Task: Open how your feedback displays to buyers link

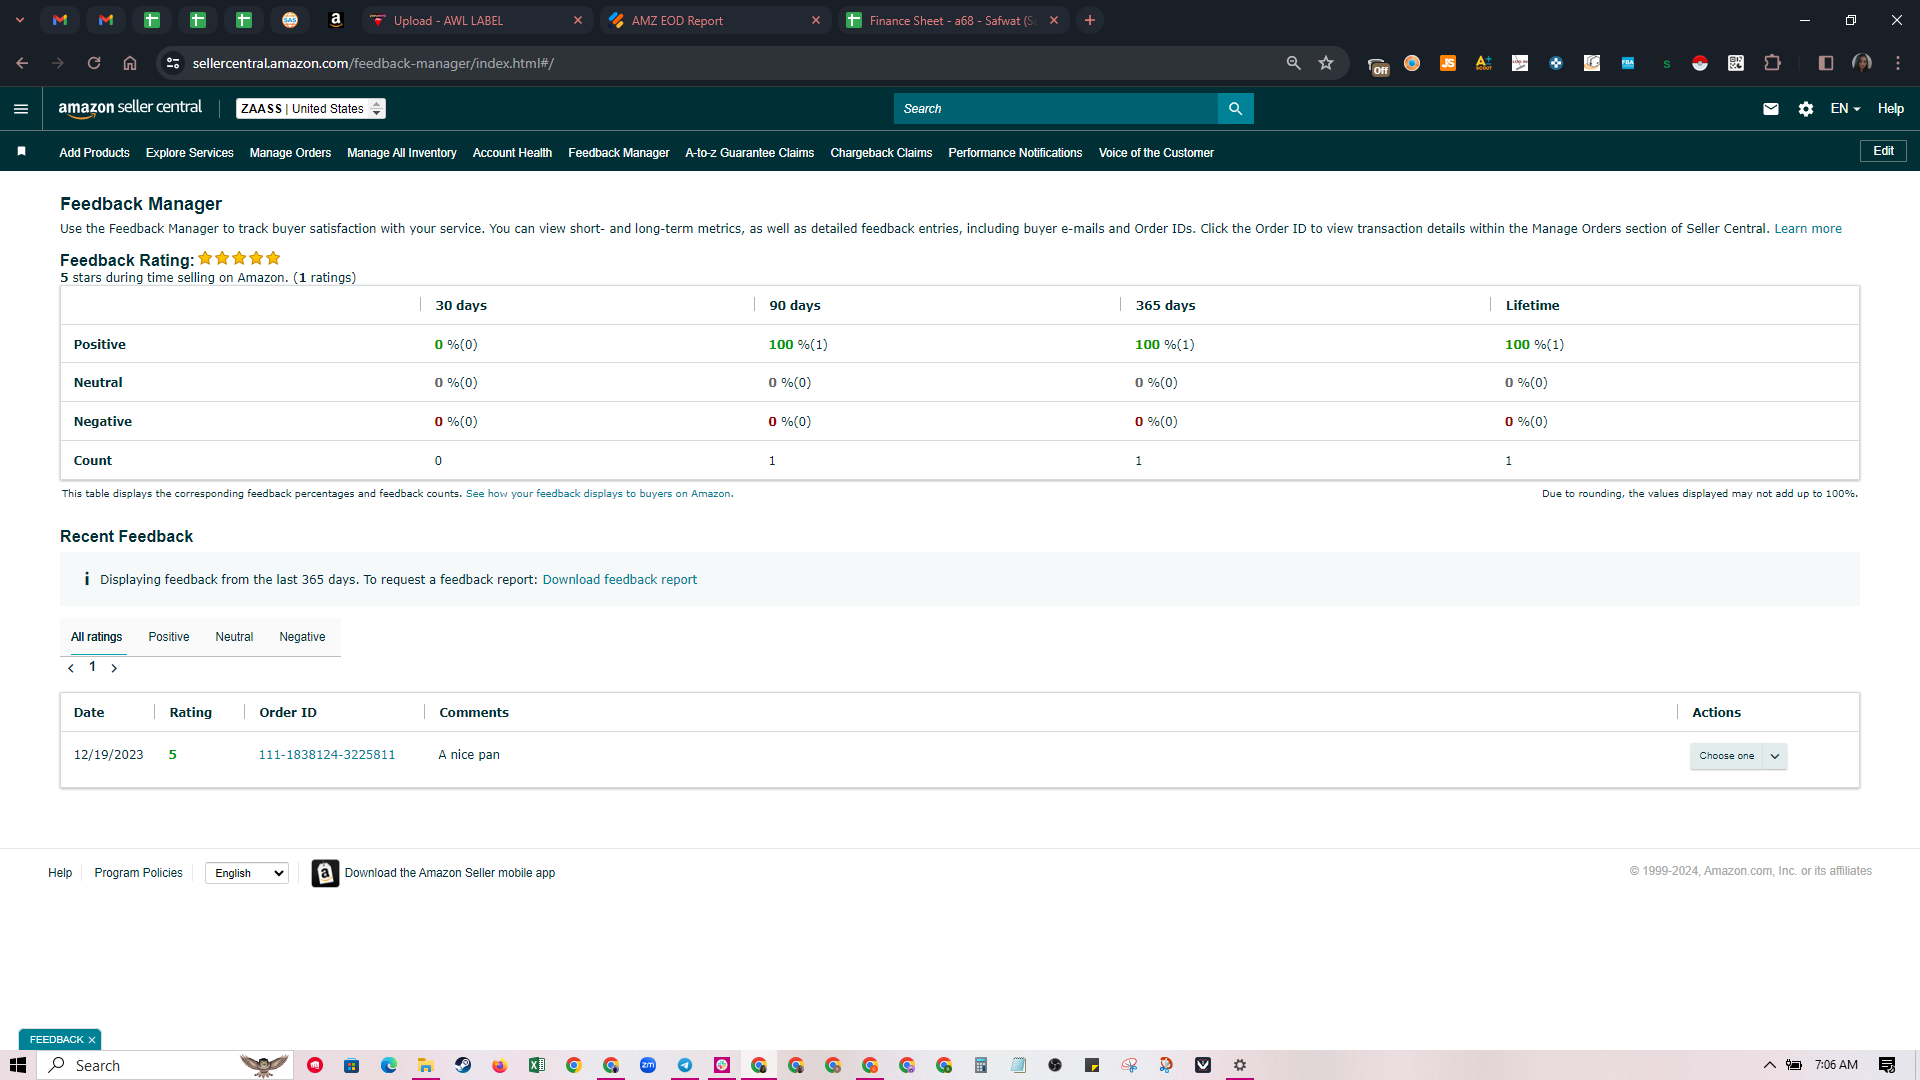Action: coord(598,494)
